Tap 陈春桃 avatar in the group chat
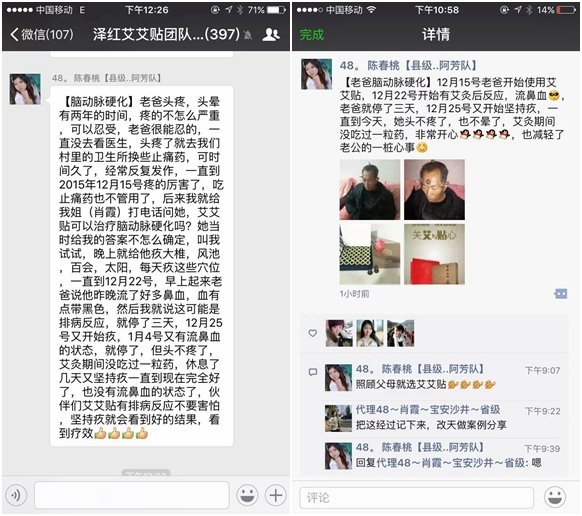Viewport: 582px width, 516px height. pos(25,89)
